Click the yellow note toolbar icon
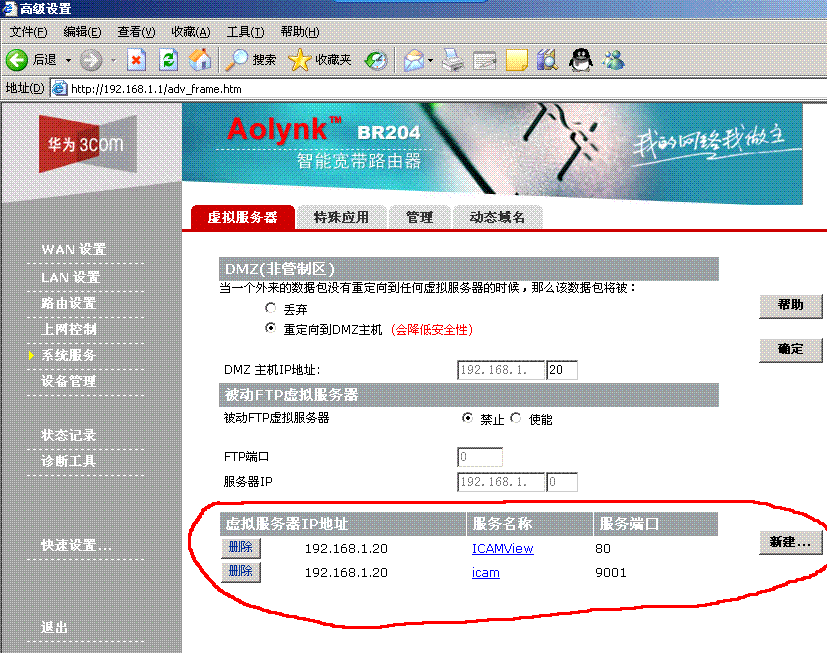The image size is (827, 653). pos(516,60)
